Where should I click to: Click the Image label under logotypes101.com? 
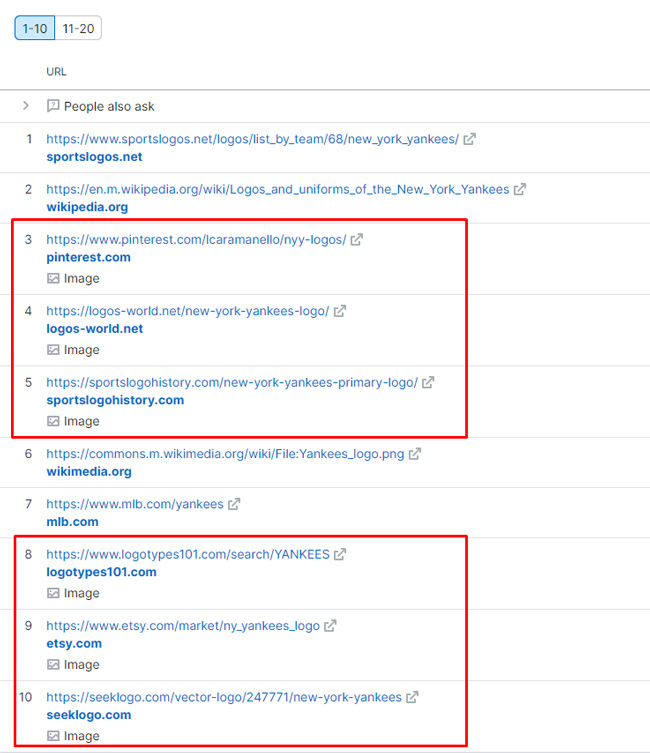coord(82,593)
